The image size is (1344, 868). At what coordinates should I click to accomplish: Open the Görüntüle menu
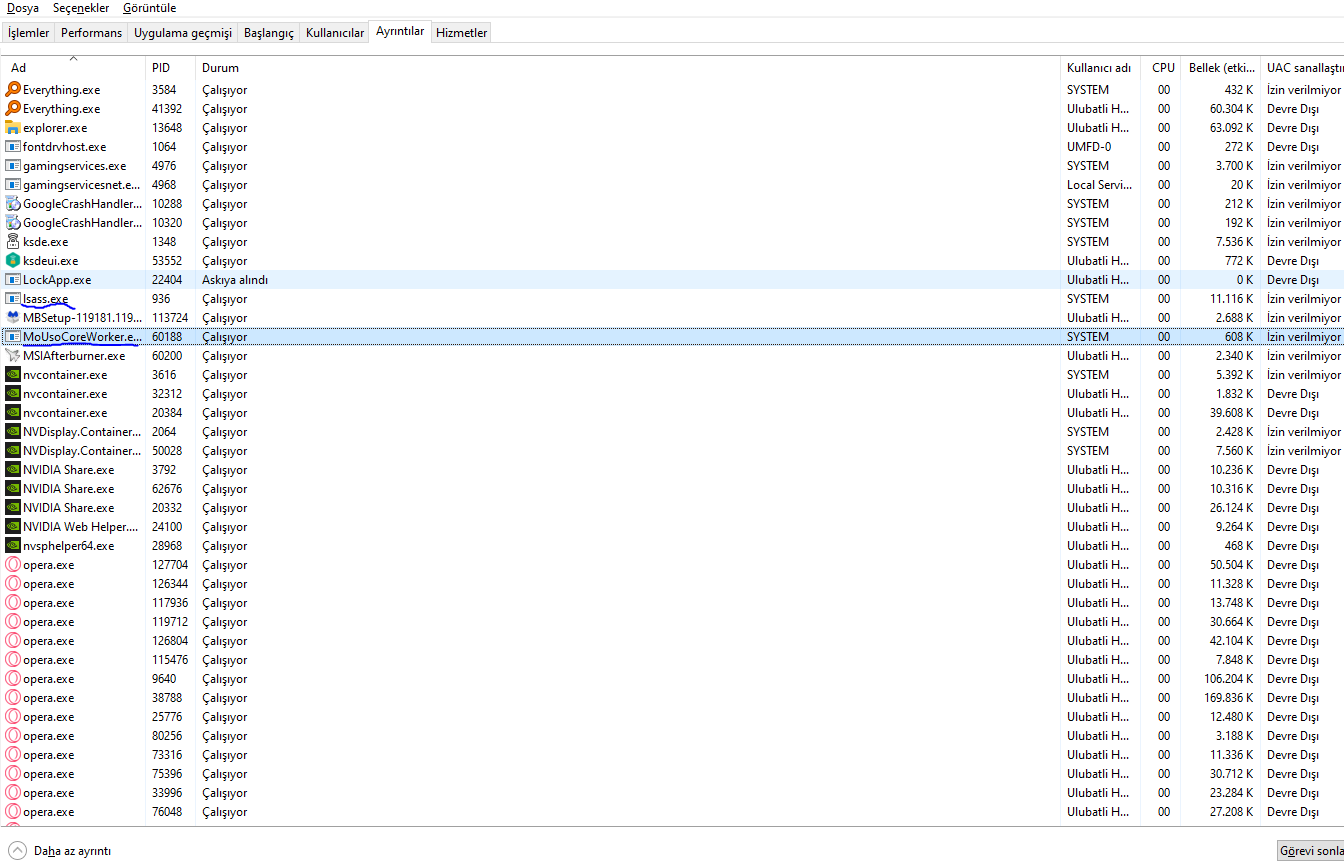tap(149, 8)
